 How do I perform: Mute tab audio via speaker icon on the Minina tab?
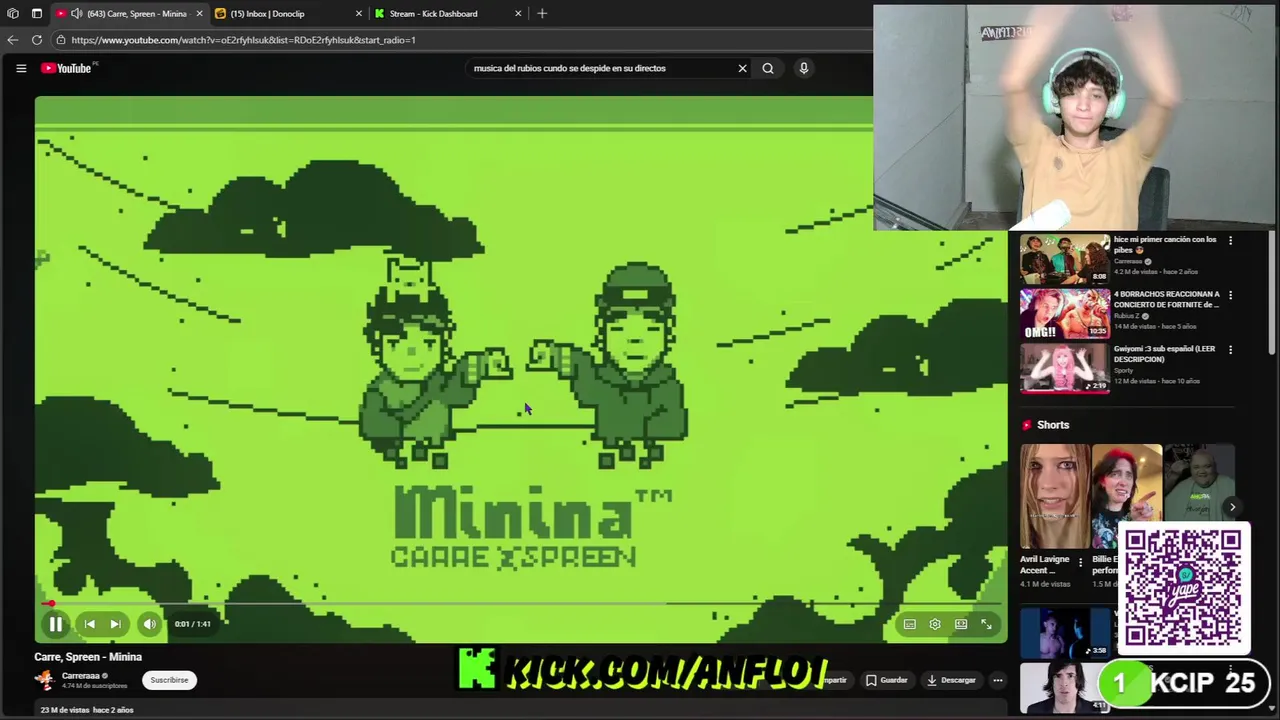[76, 14]
